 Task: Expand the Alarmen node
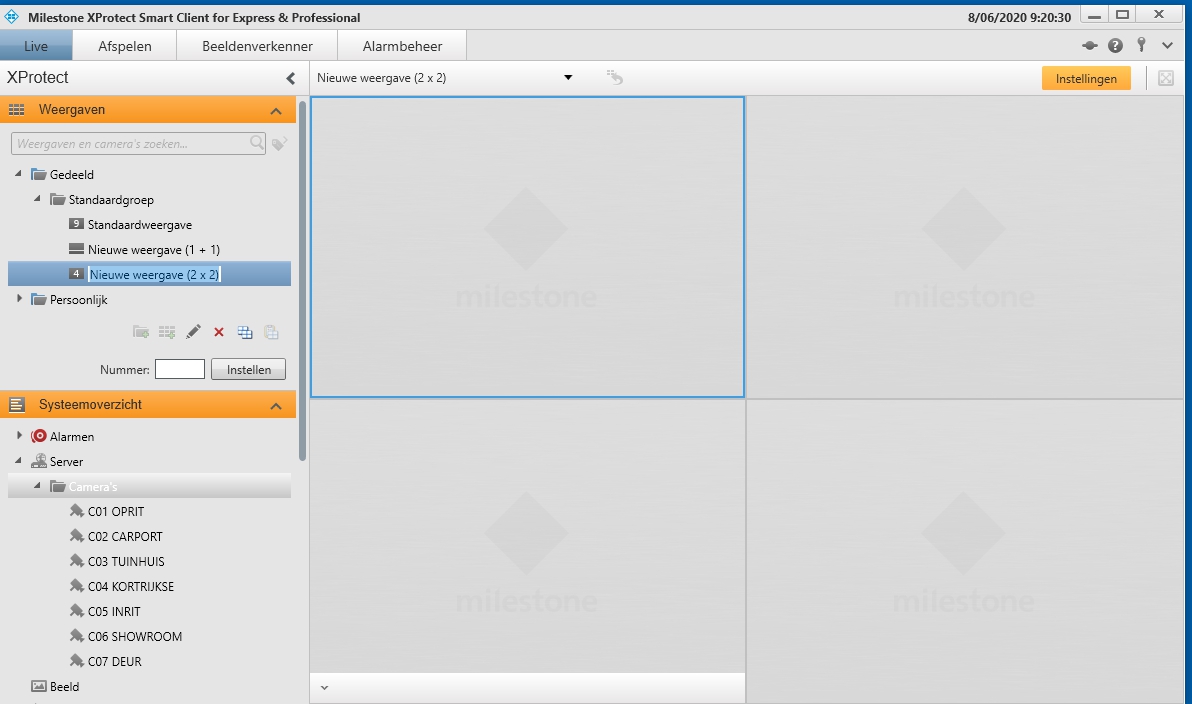19,436
